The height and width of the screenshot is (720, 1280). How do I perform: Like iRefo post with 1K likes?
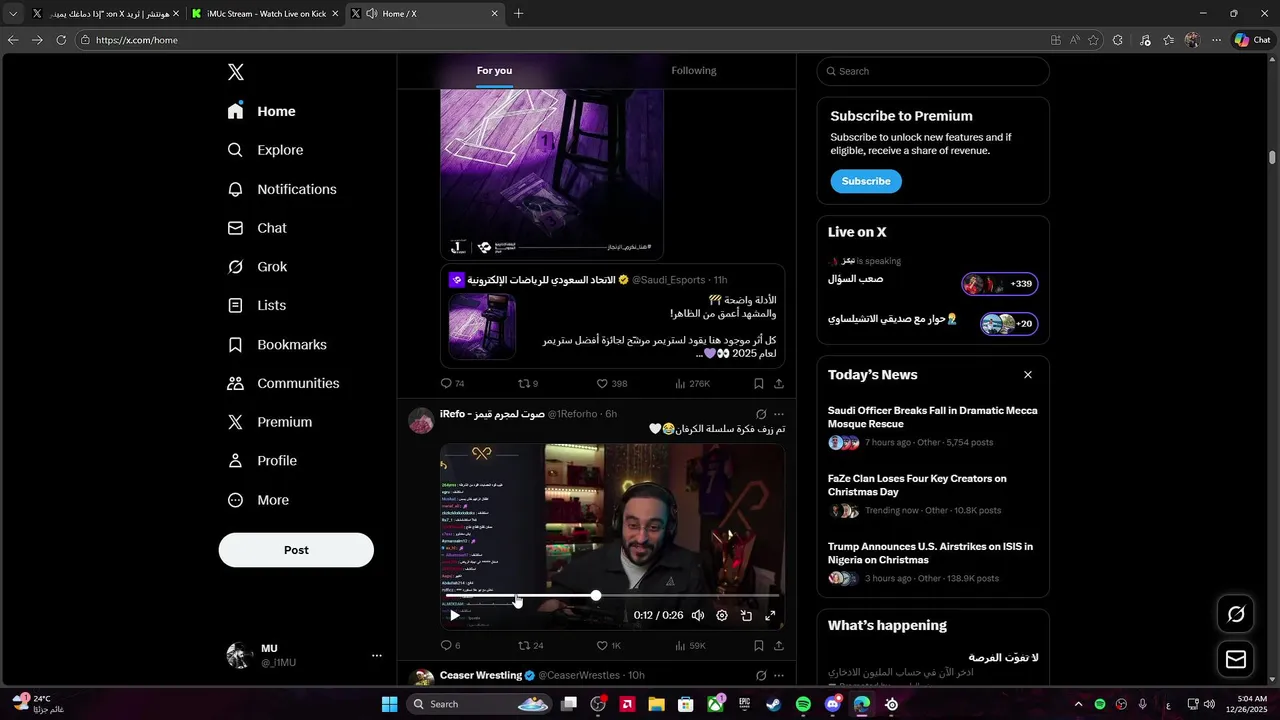pos(609,646)
